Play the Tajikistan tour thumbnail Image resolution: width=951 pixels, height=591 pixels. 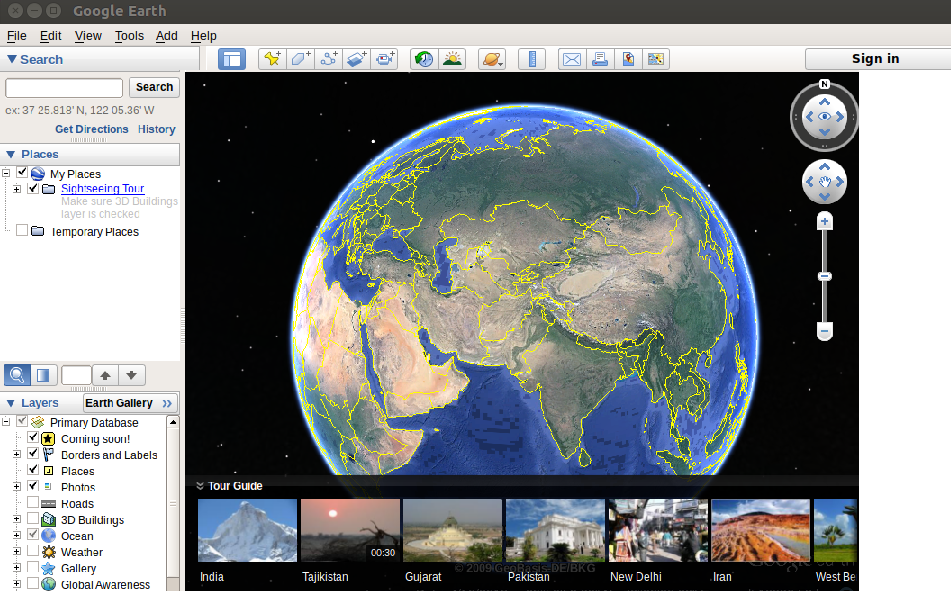pyautogui.click(x=350, y=530)
